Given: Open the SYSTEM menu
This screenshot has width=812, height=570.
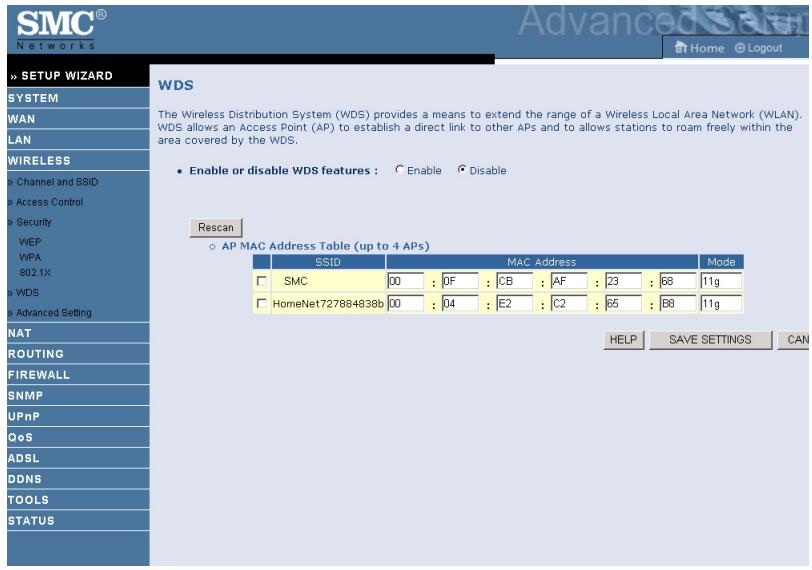Looking at the screenshot, I should click(78, 98).
